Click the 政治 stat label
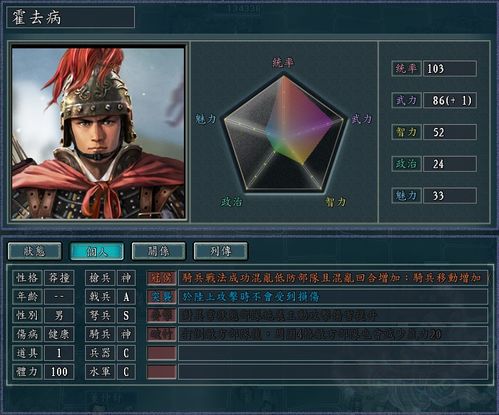The height and width of the screenshot is (415, 499). (406, 164)
